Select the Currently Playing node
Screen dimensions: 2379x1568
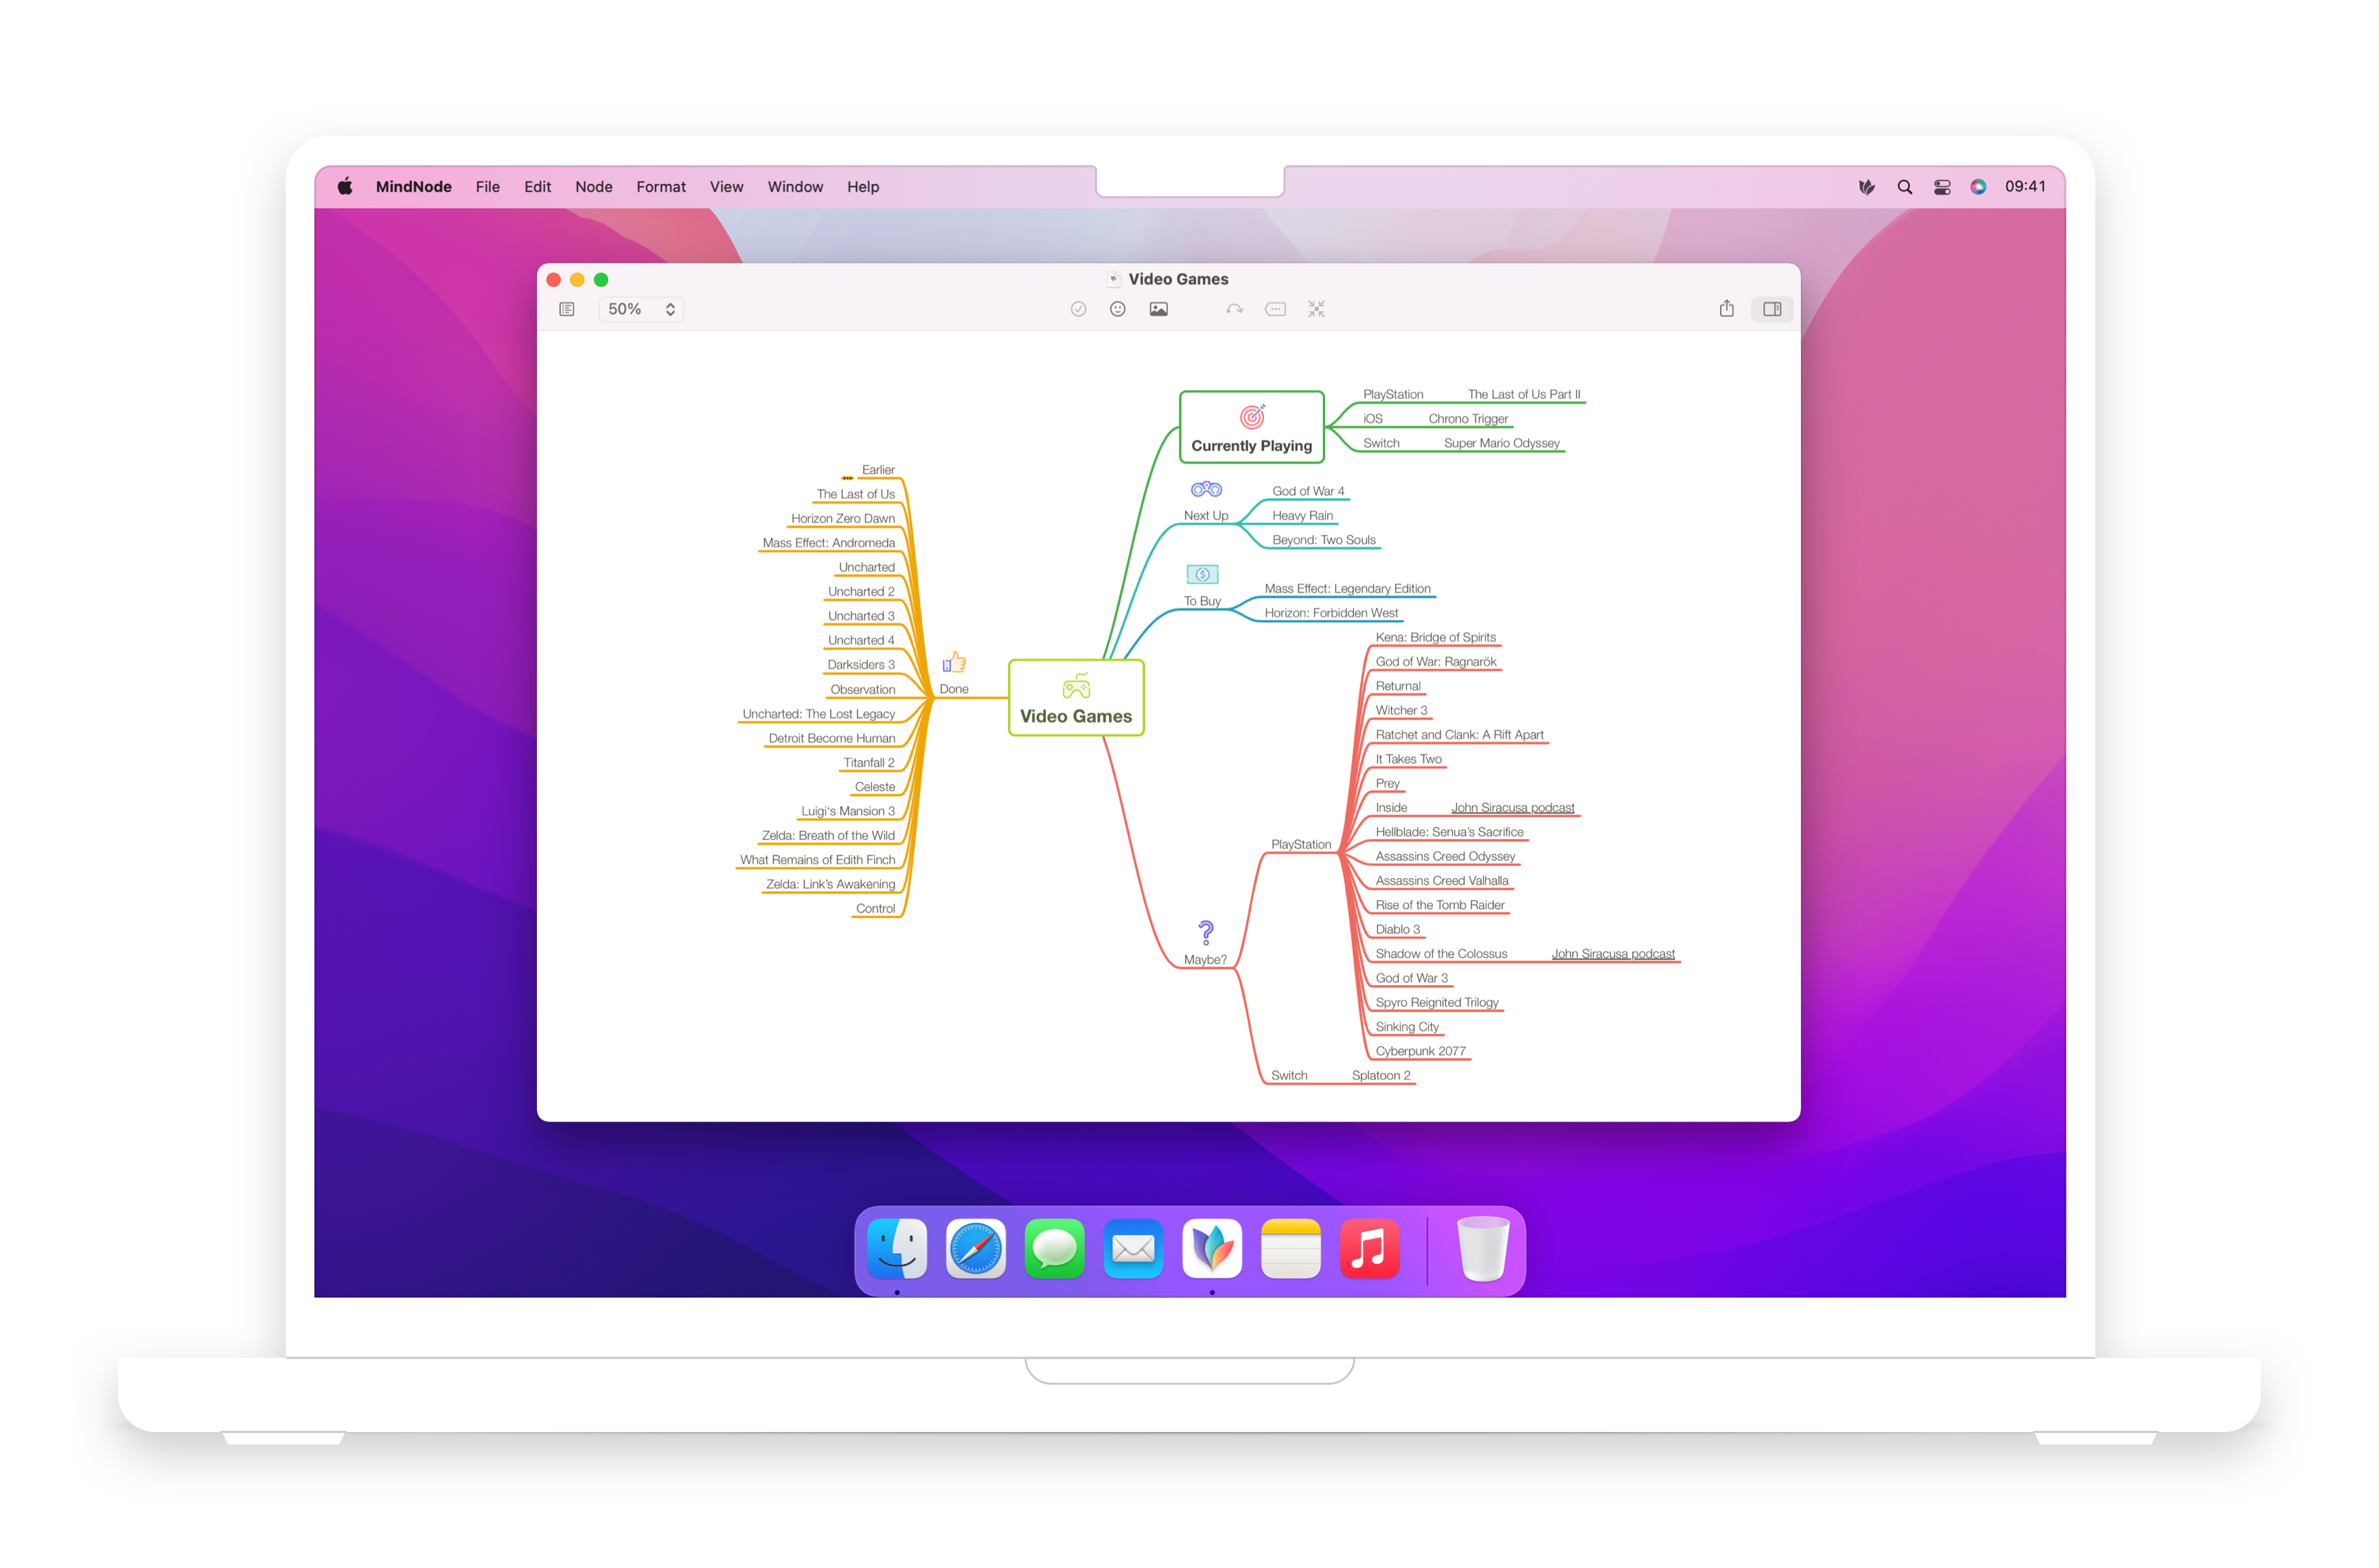click(x=1251, y=427)
